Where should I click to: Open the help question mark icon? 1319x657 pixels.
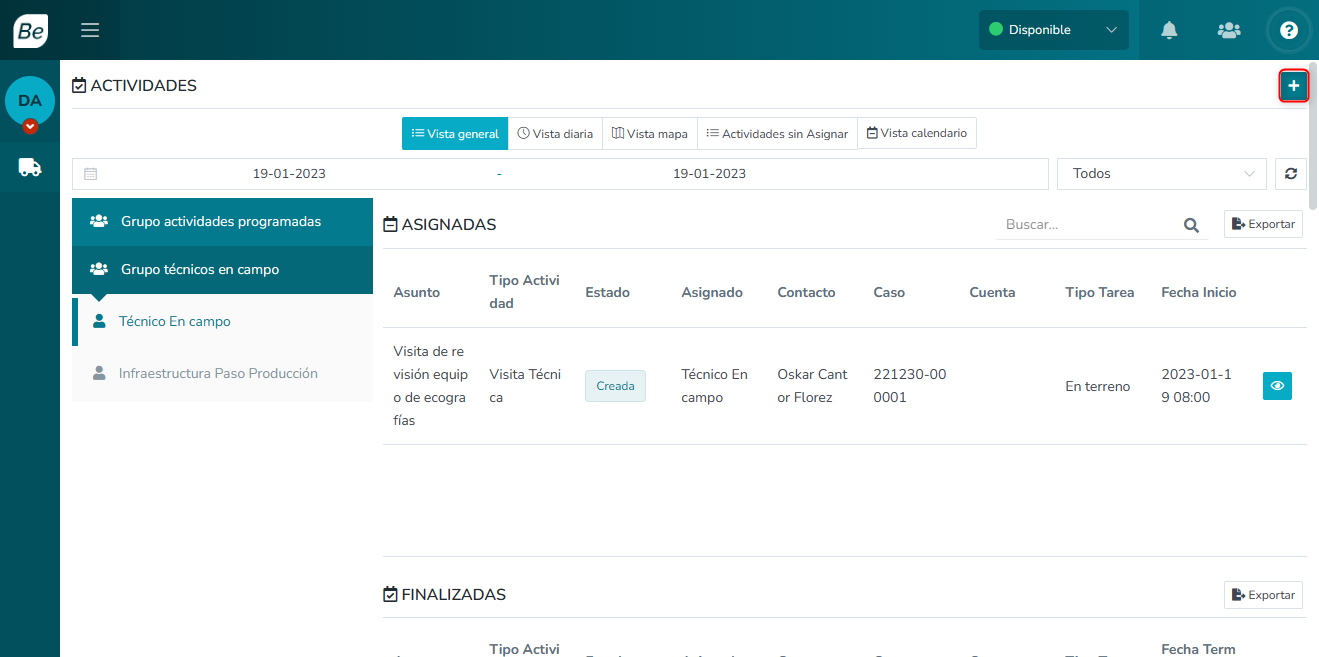point(1289,30)
